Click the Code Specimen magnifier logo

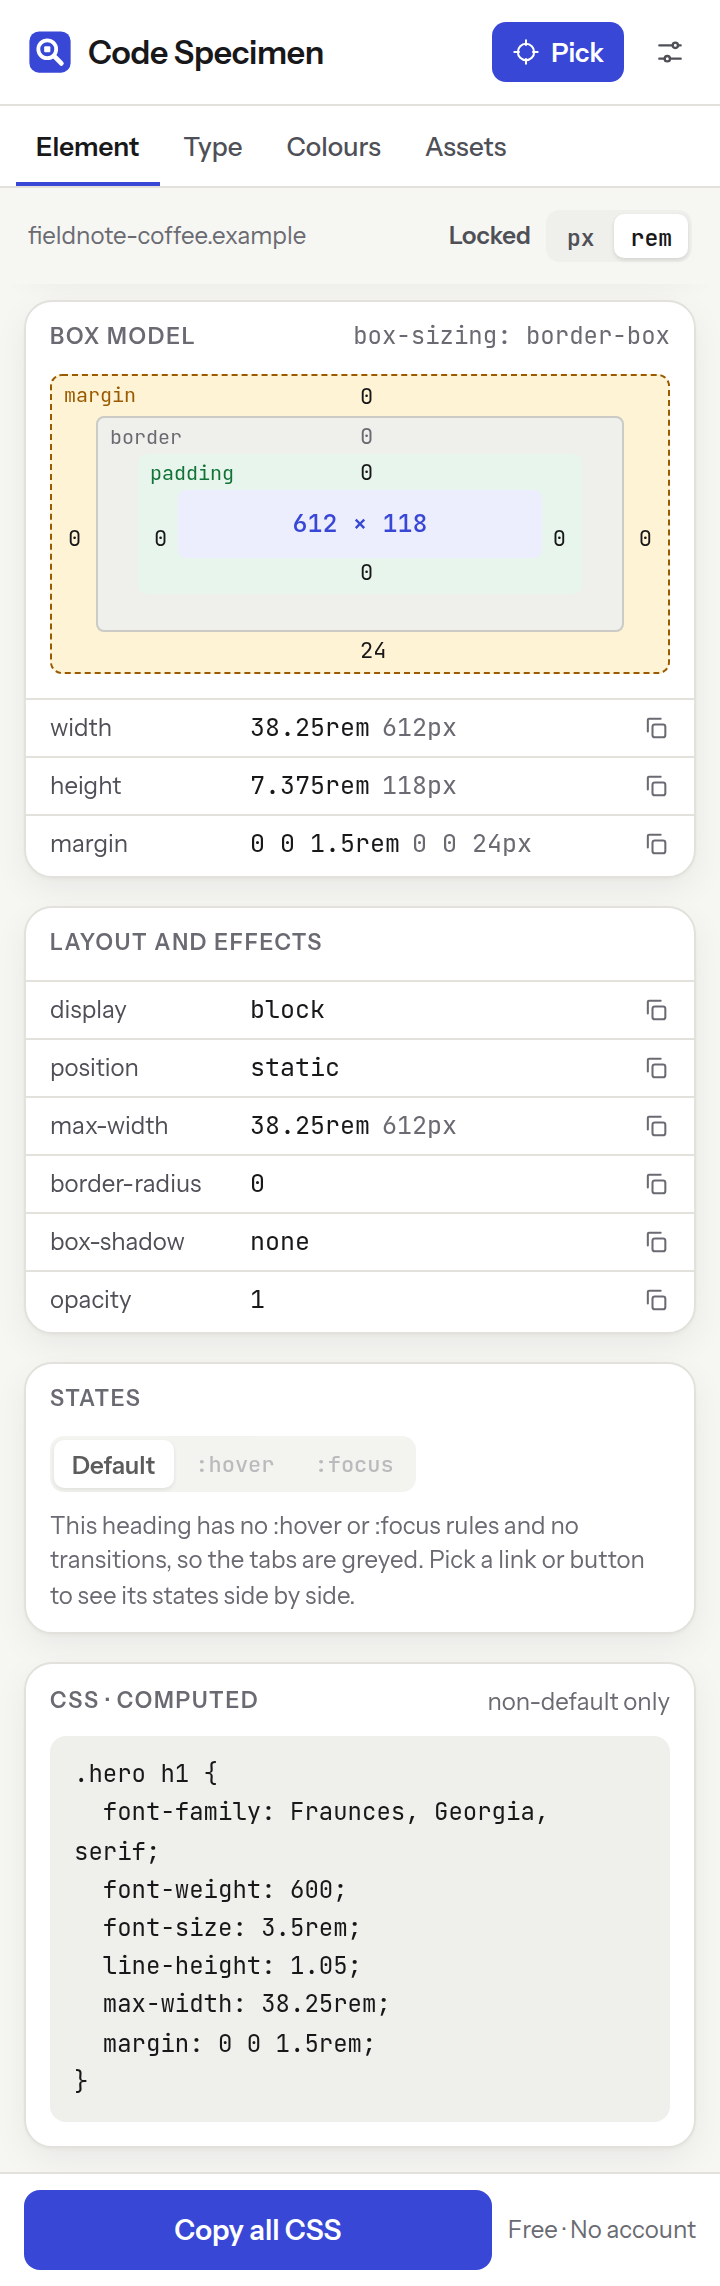pyautogui.click(x=50, y=52)
